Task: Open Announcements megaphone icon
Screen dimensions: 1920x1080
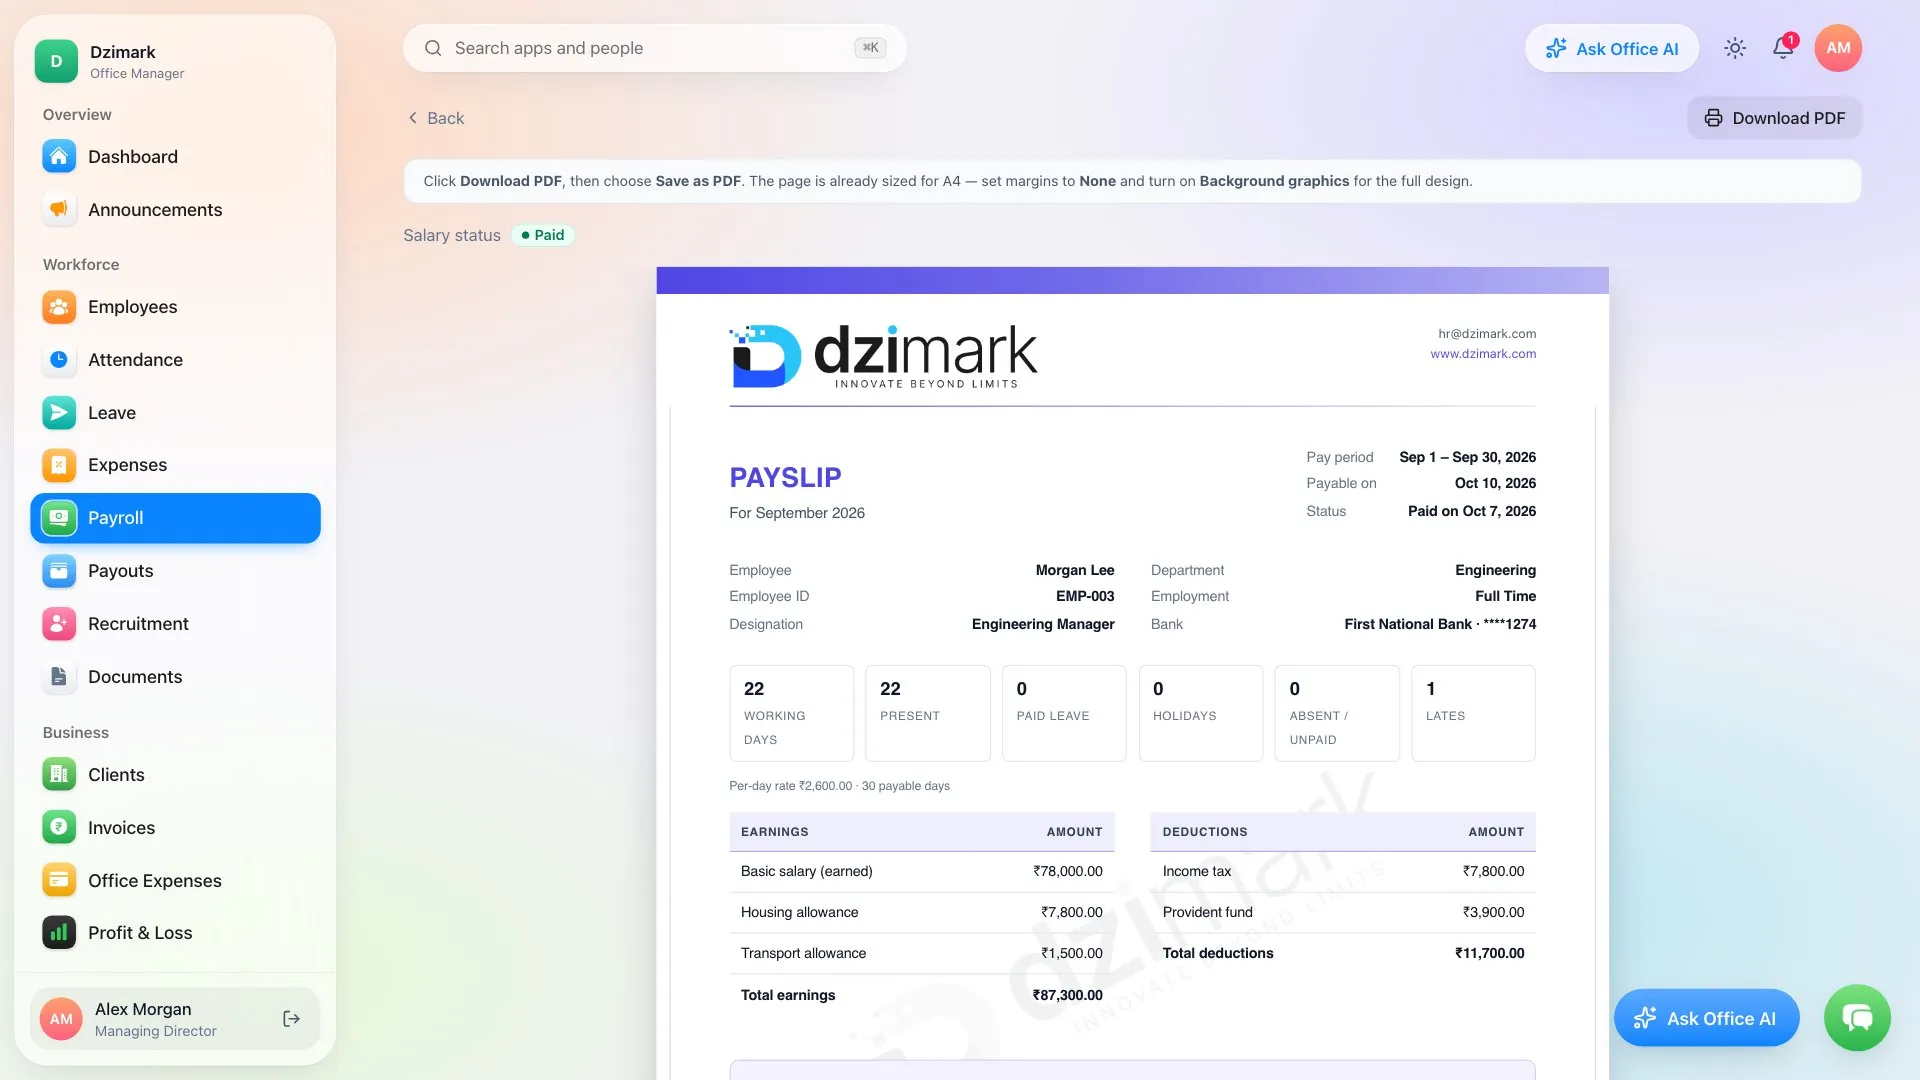Action: point(59,210)
